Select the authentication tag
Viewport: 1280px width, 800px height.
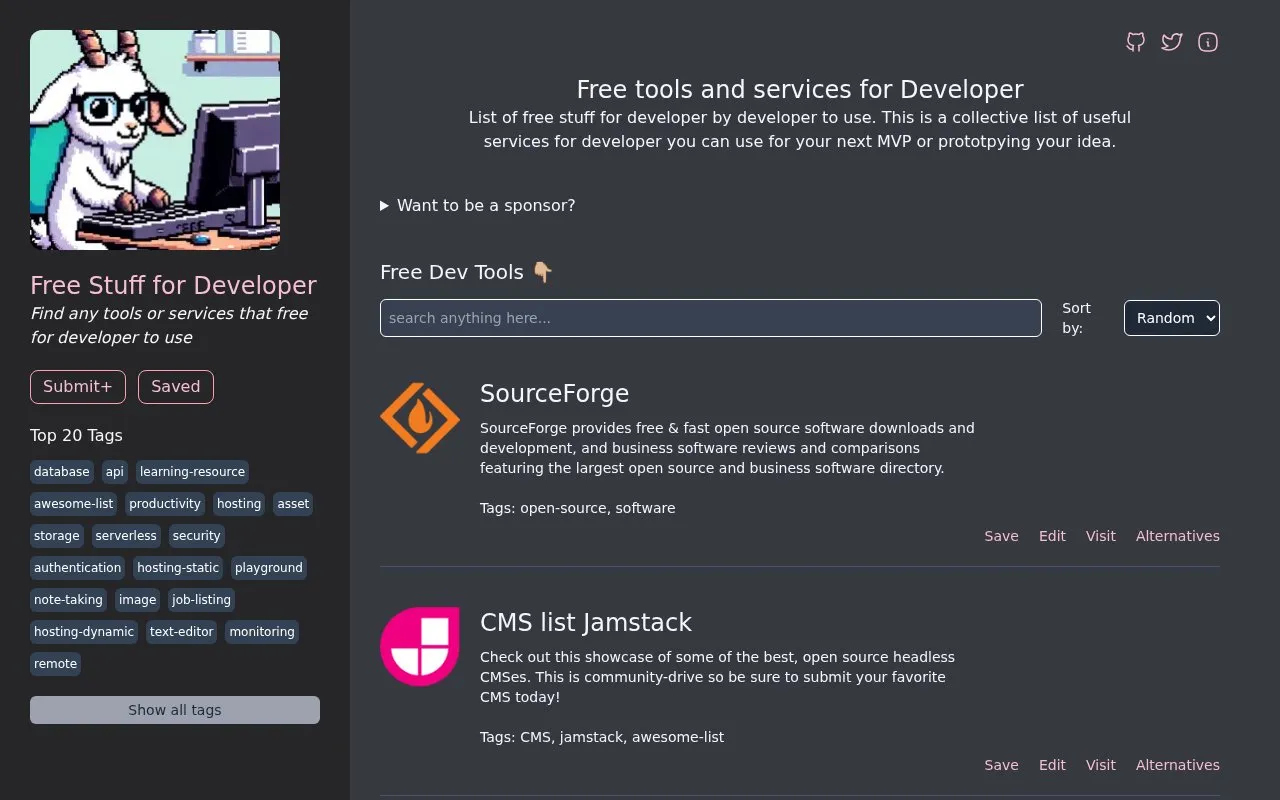tap(78, 568)
